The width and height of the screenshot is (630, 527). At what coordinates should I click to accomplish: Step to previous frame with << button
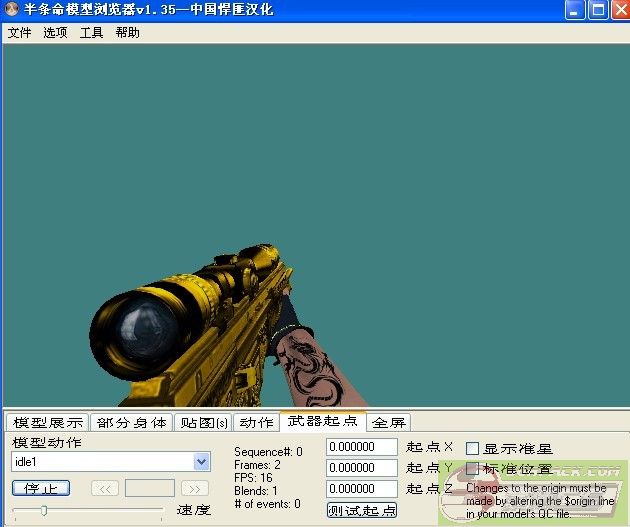[105, 489]
